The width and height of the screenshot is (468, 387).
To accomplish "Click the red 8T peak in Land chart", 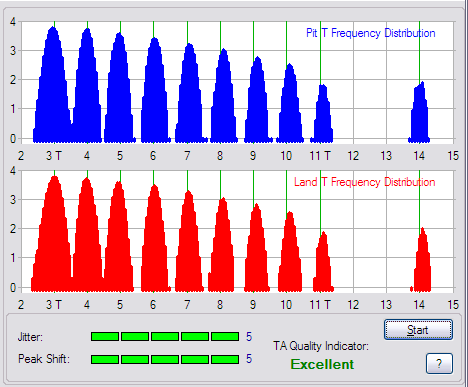I will pos(222,244).
